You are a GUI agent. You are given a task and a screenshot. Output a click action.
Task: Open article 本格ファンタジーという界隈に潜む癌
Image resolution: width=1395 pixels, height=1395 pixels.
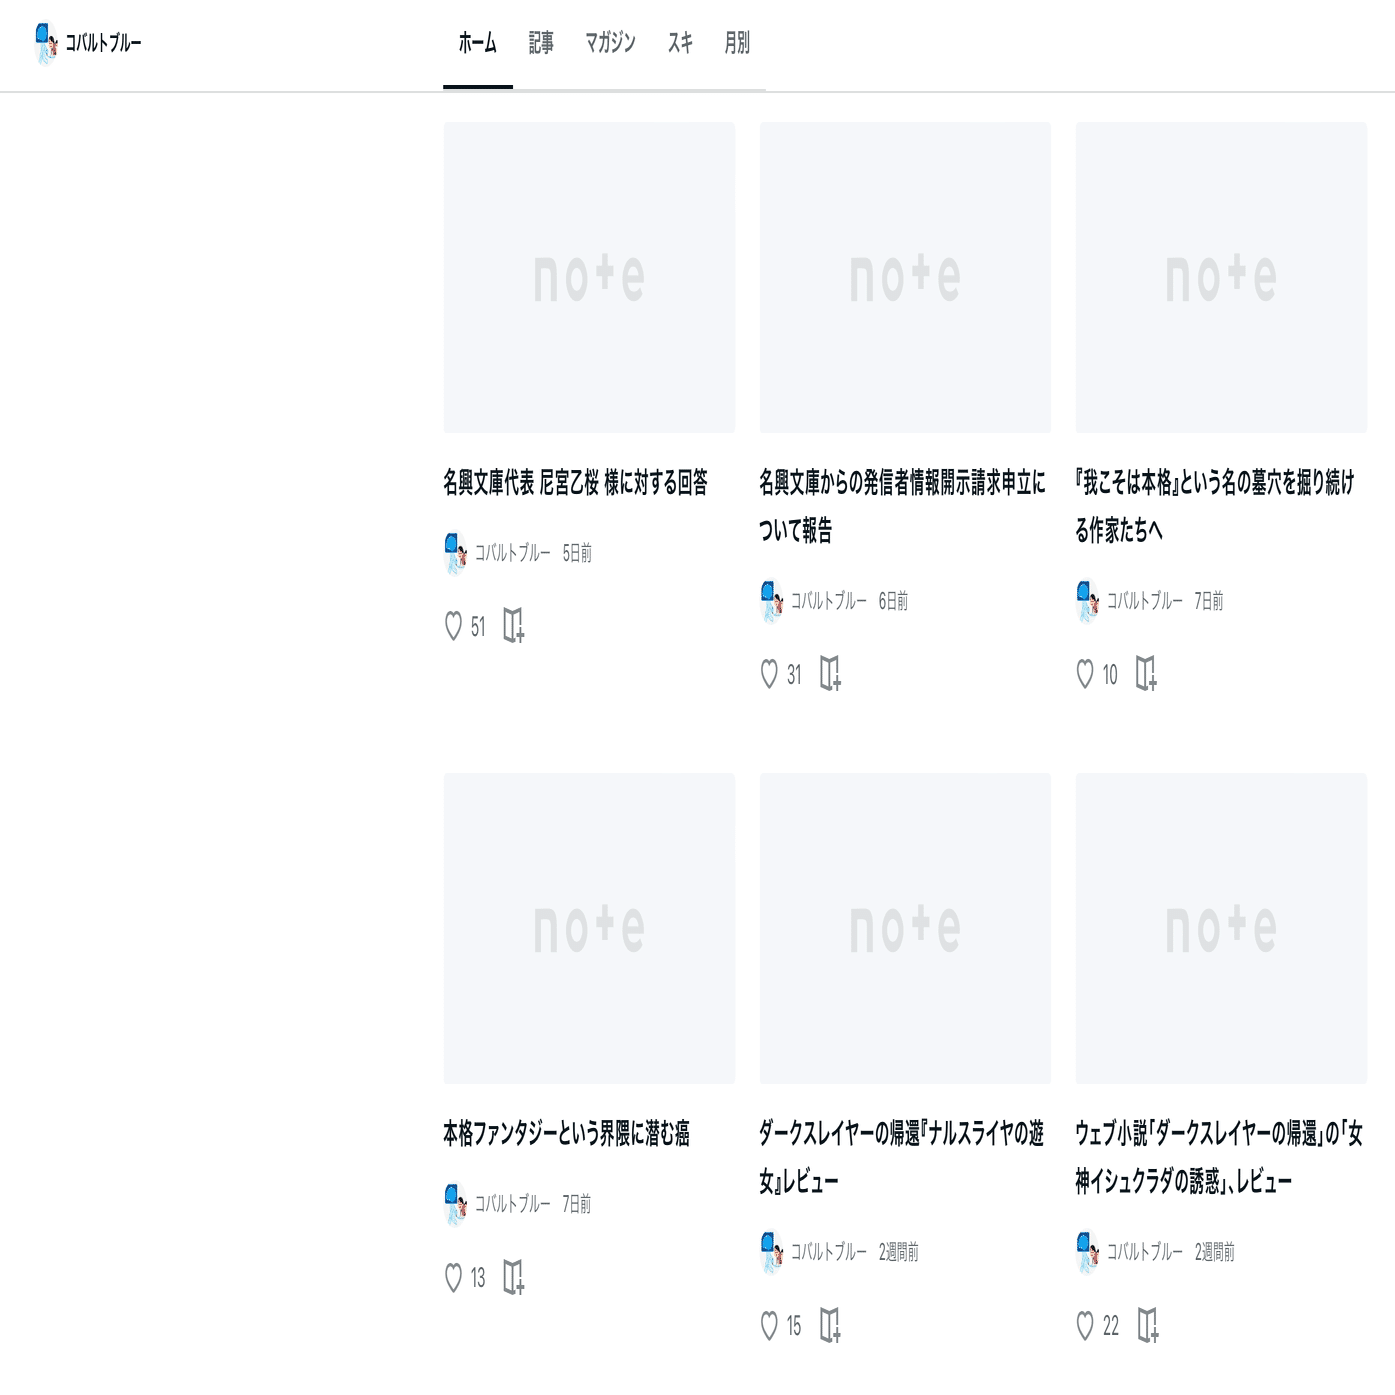point(567,1134)
